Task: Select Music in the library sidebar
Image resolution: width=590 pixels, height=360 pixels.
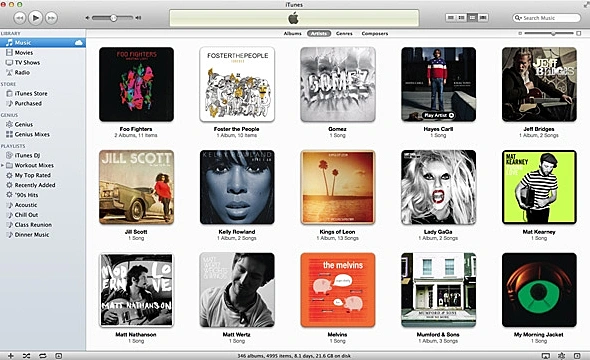Action: coord(43,43)
